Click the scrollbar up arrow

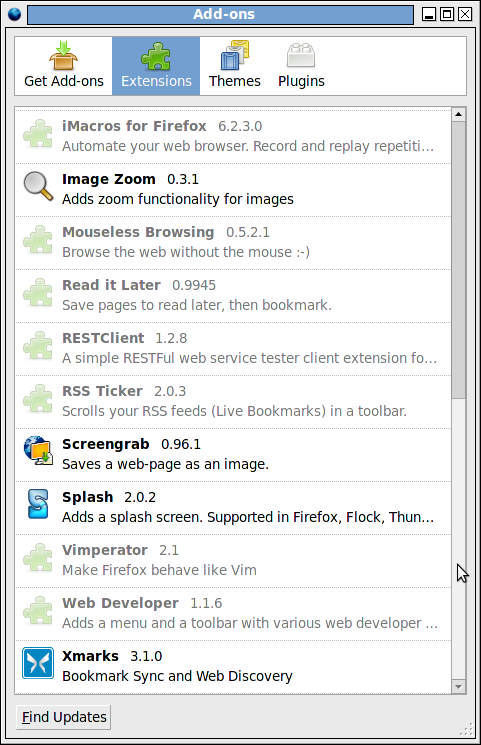tap(458, 114)
